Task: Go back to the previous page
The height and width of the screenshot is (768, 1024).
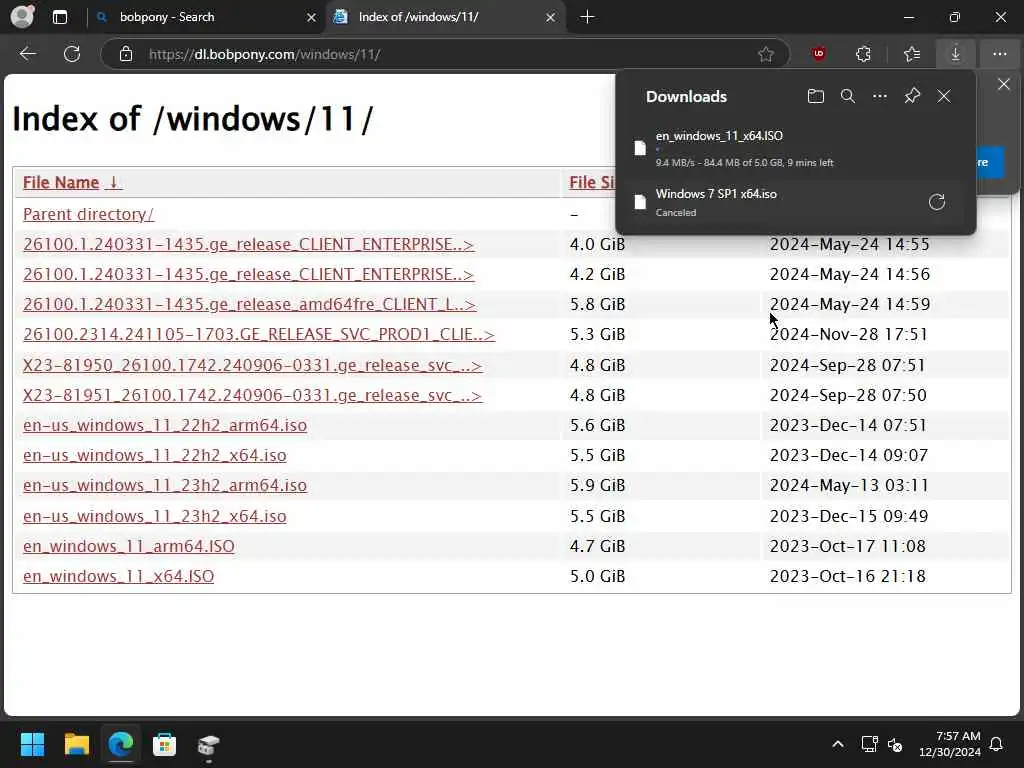Action: (x=27, y=54)
